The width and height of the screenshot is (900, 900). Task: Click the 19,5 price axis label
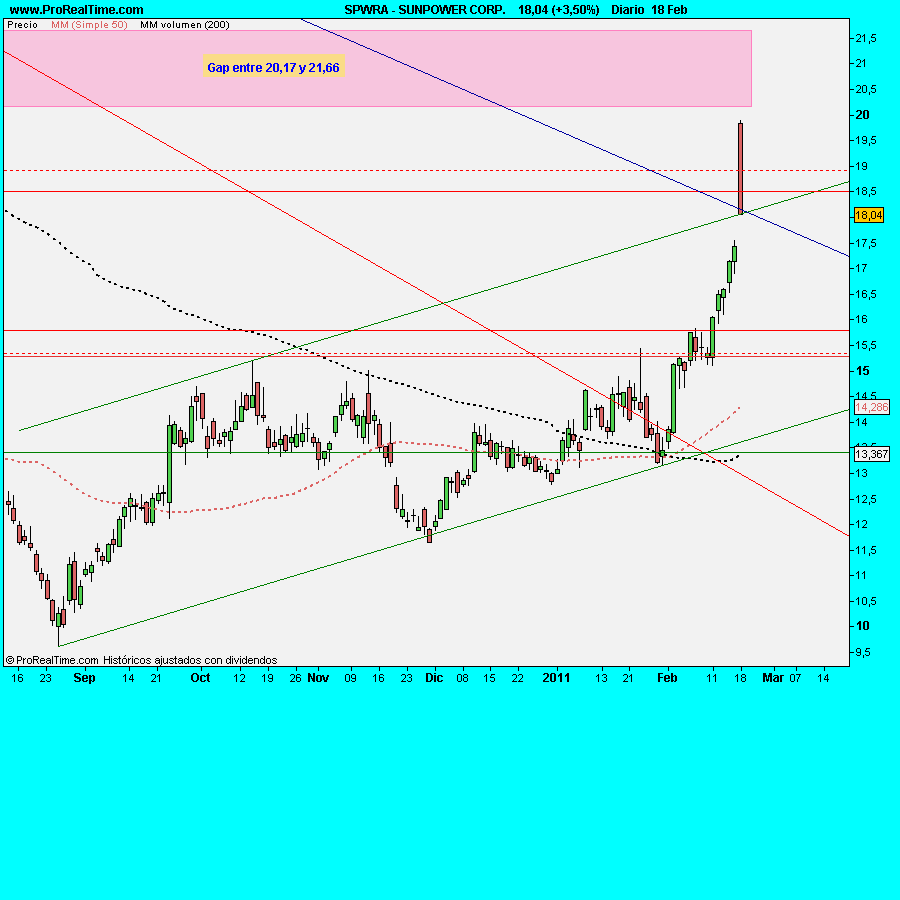(x=866, y=141)
